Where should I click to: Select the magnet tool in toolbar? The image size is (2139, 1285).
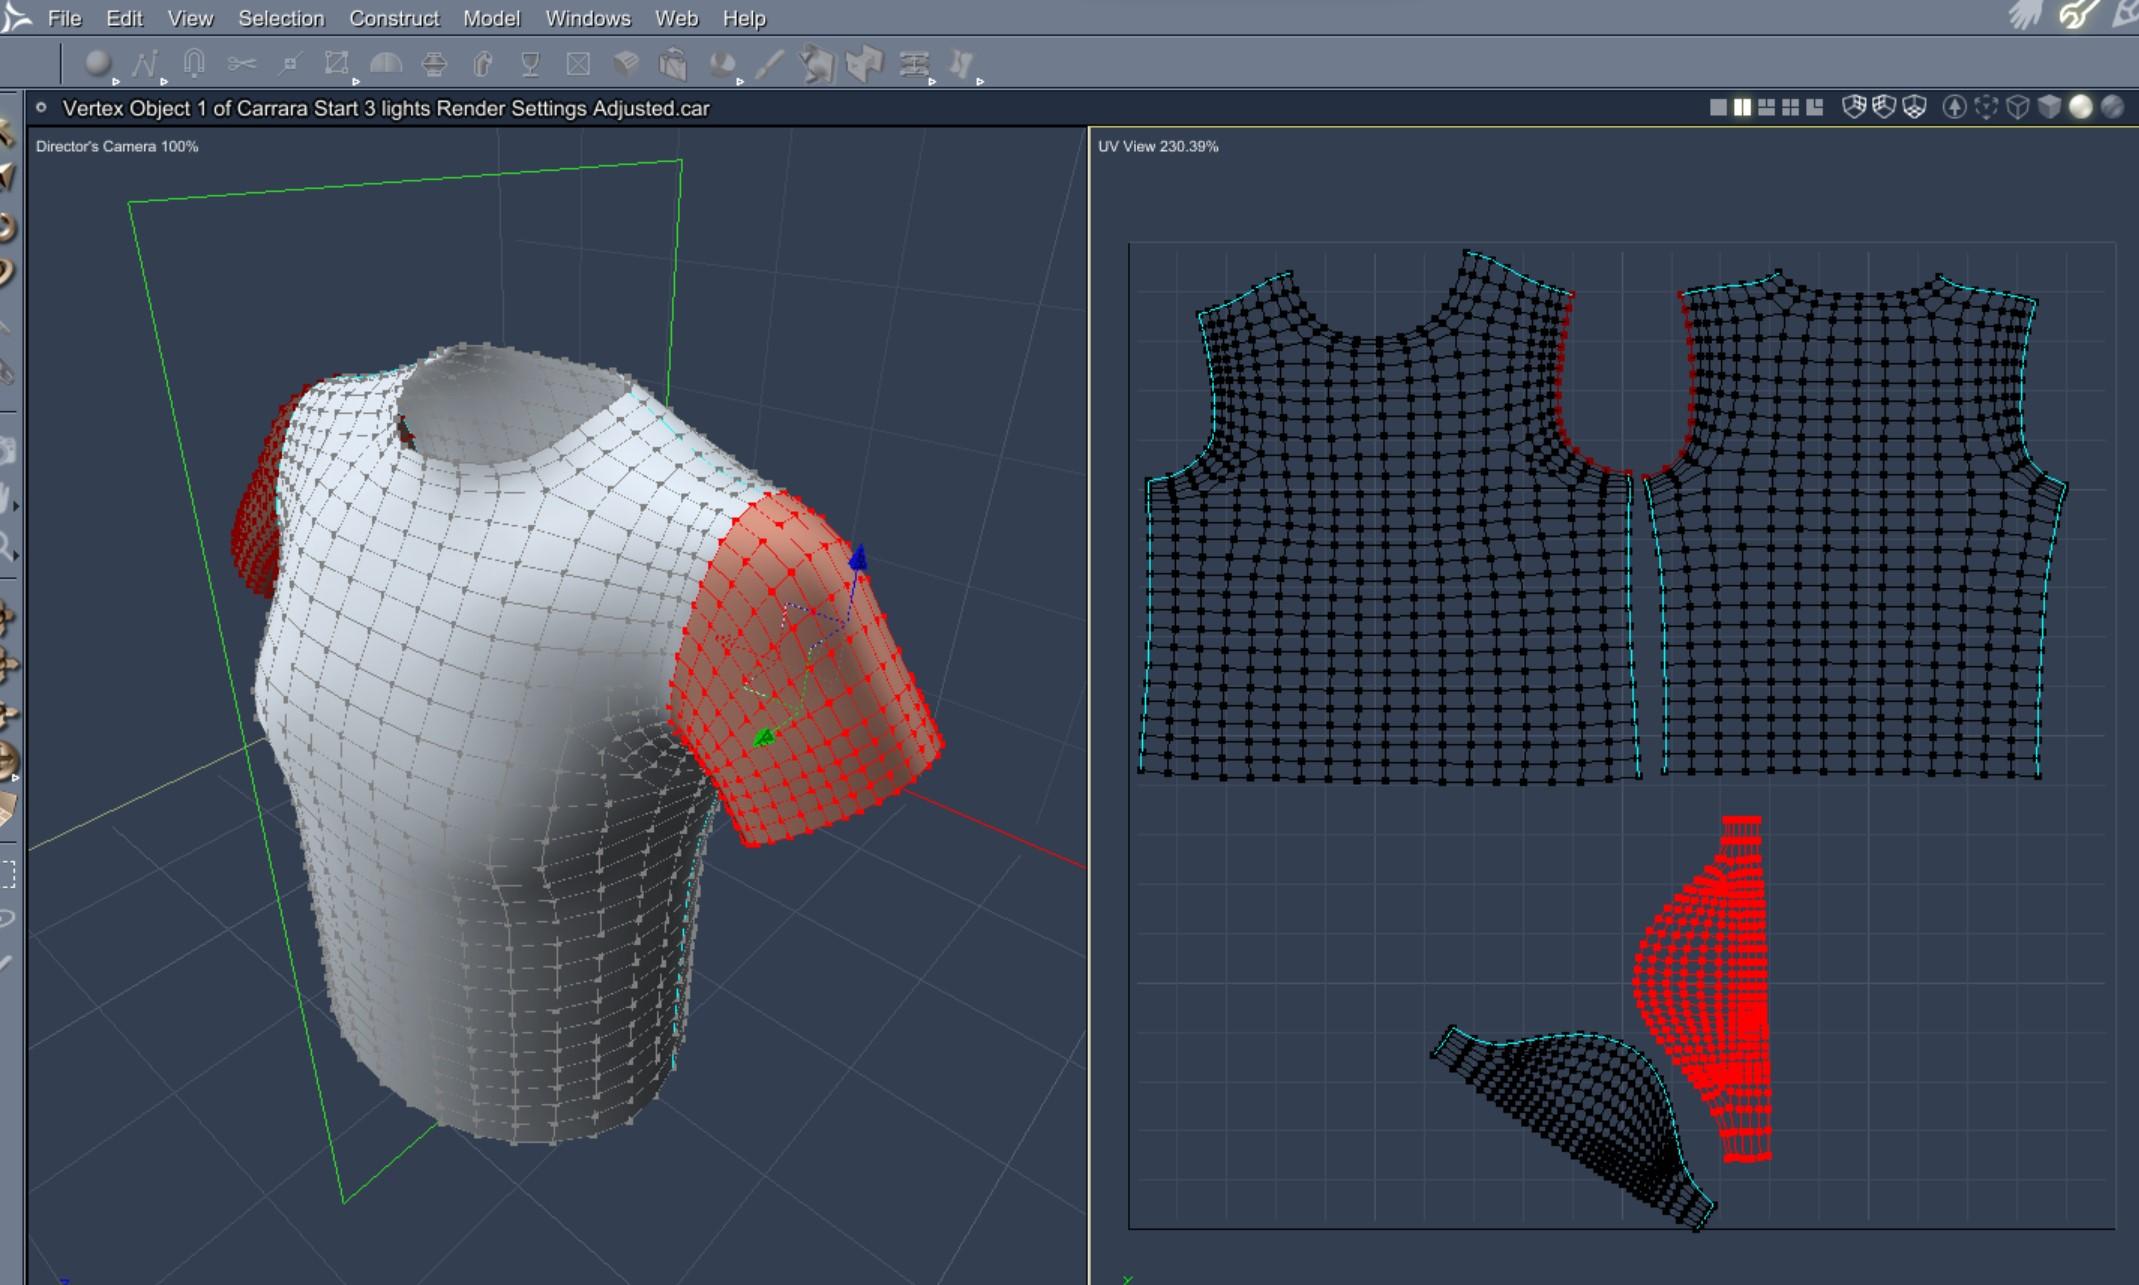(x=194, y=64)
